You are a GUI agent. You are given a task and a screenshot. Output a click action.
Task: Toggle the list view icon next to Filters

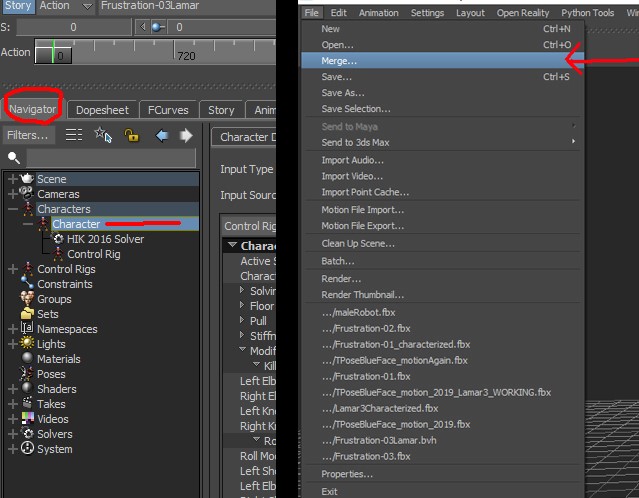[74, 135]
